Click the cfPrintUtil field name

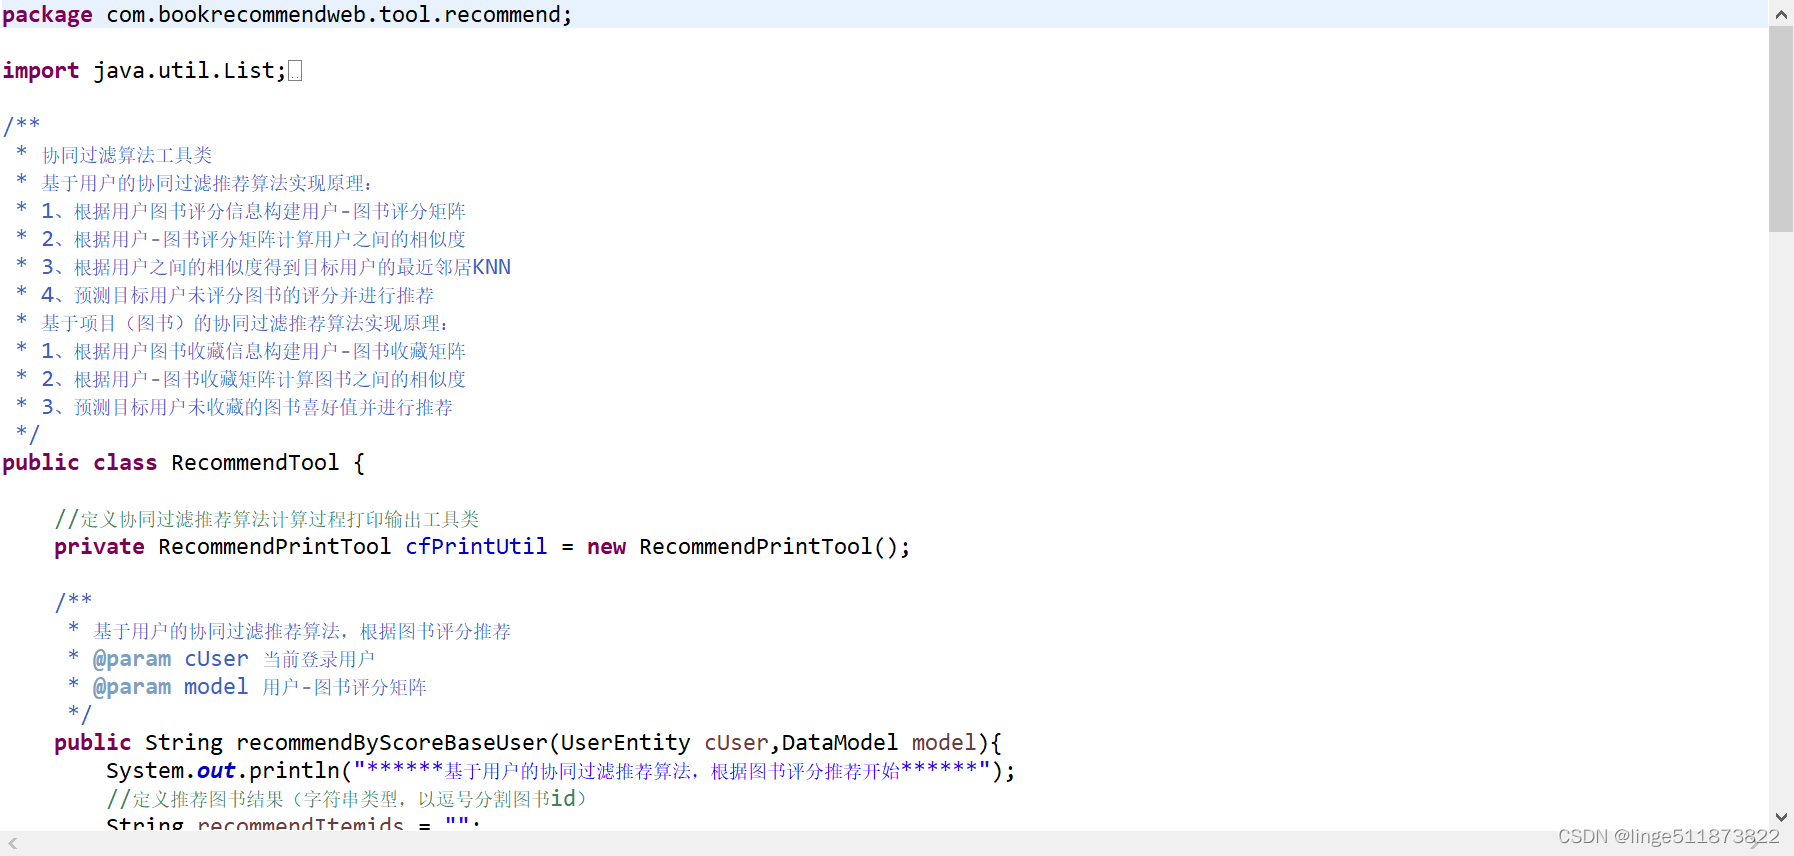point(476,547)
